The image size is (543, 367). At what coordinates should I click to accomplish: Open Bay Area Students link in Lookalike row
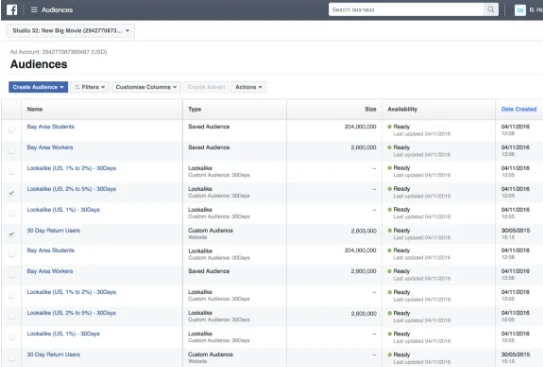point(51,250)
